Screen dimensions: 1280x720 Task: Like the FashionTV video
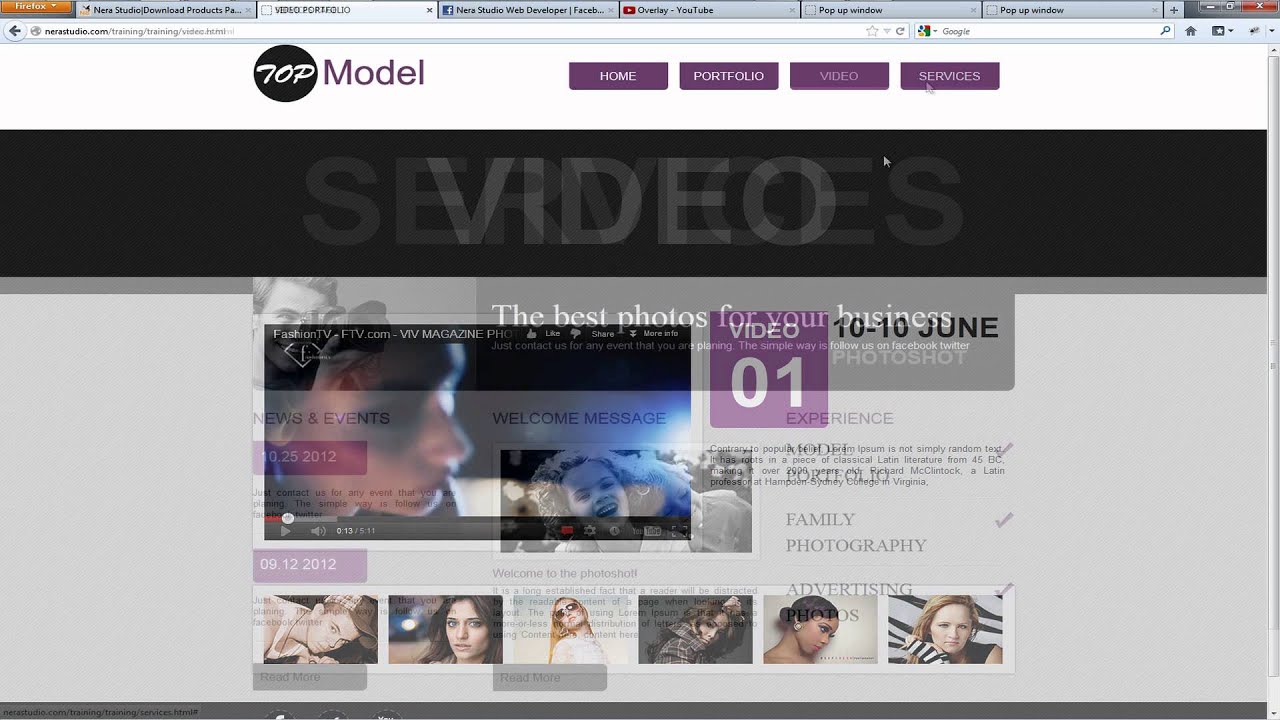coord(545,333)
